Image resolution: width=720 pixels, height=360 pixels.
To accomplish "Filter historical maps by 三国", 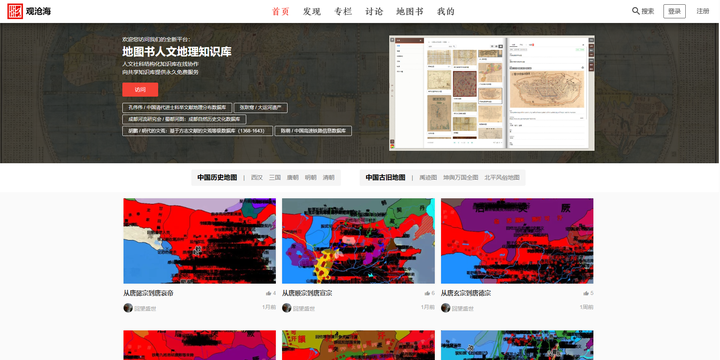I will coord(275,178).
